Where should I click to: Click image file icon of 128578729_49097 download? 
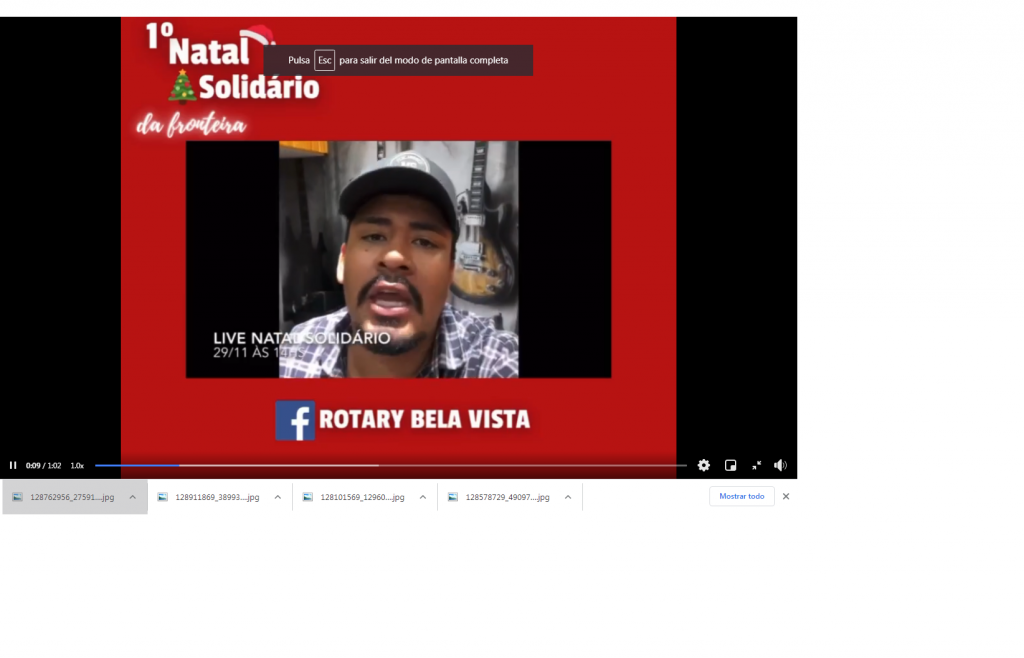tap(453, 497)
